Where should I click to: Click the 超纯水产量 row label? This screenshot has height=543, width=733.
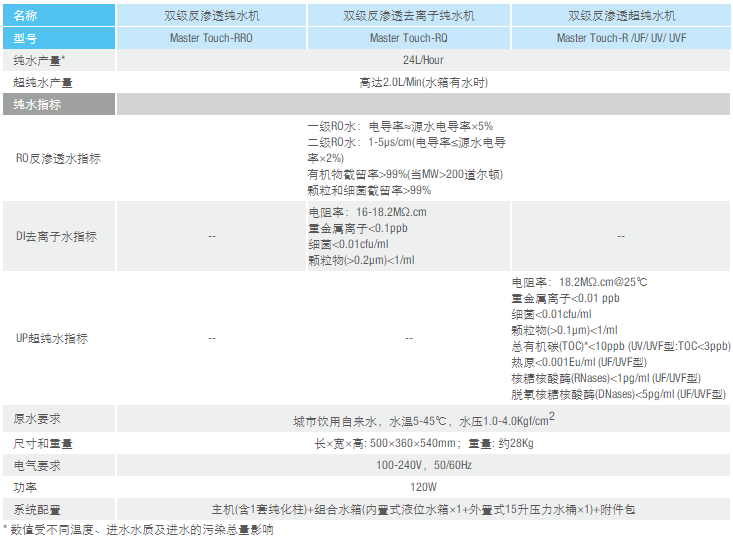click(43, 83)
